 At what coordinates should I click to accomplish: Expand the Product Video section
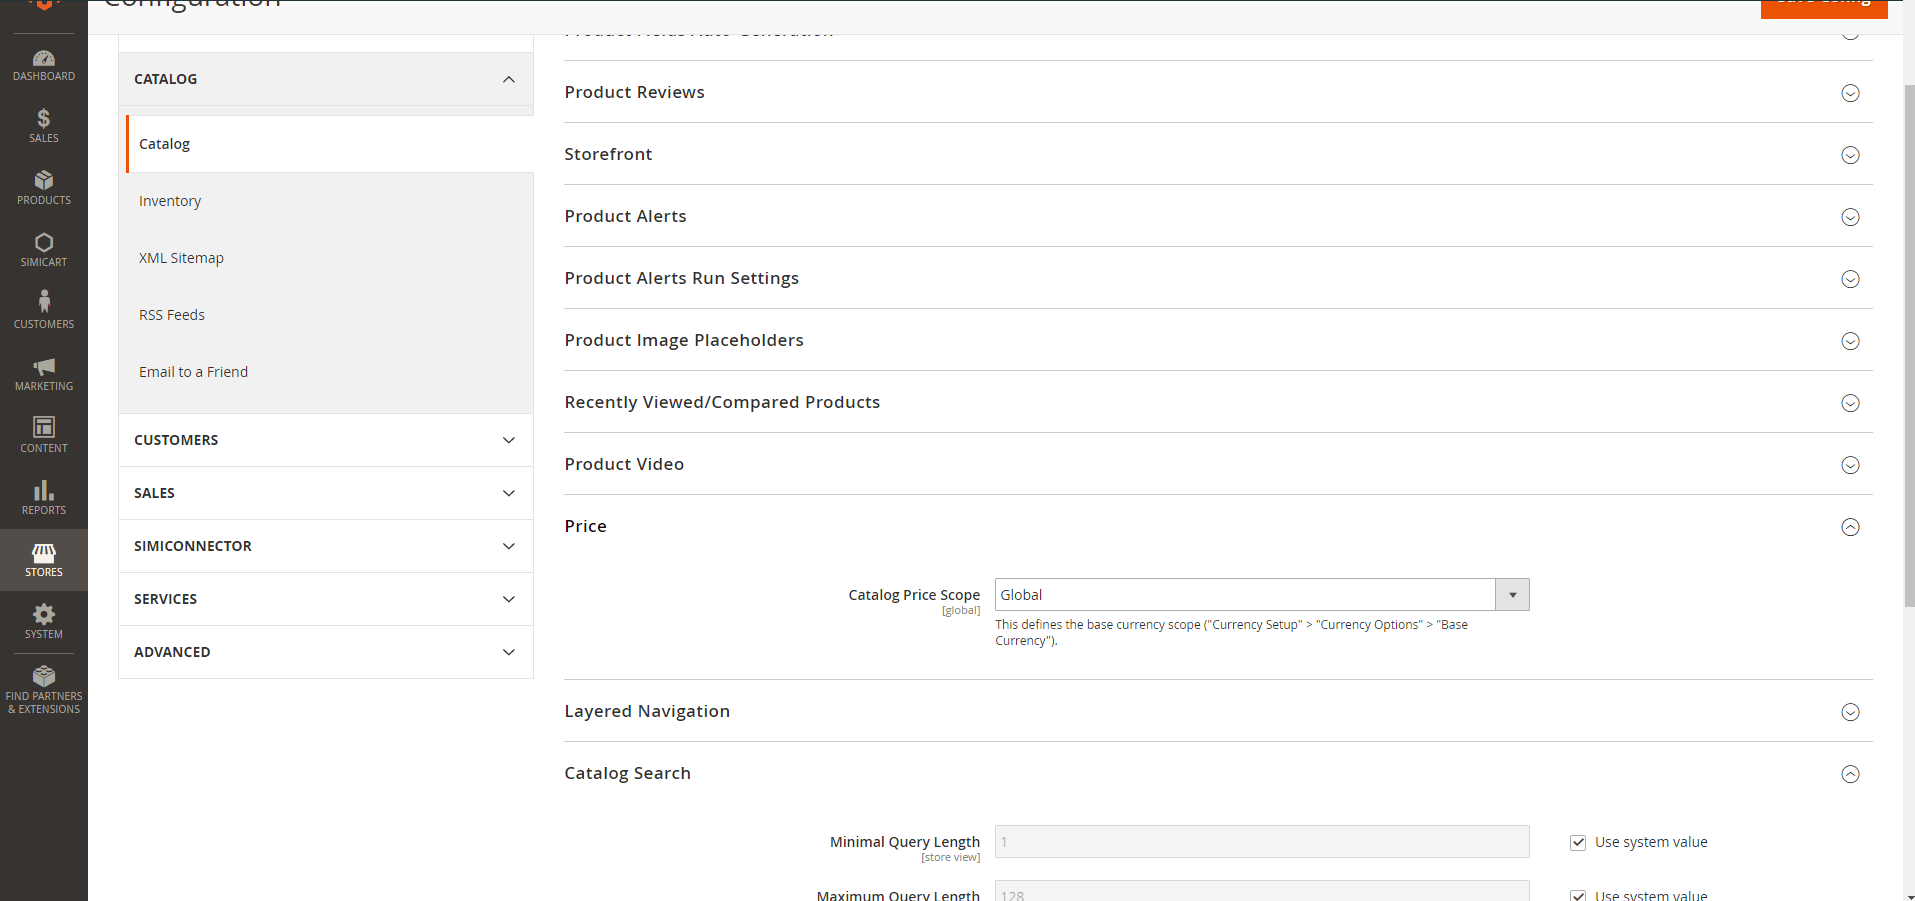point(1218,464)
